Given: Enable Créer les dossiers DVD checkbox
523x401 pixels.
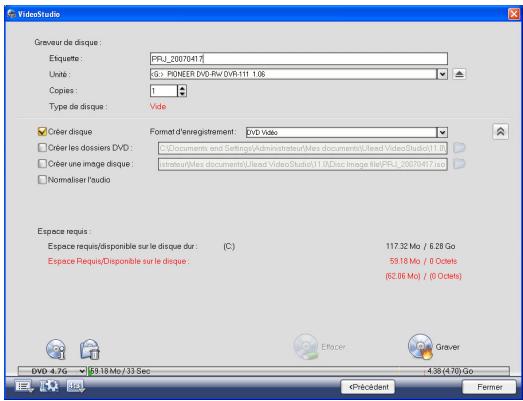Looking at the screenshot, I should click(x=42, y=147).
